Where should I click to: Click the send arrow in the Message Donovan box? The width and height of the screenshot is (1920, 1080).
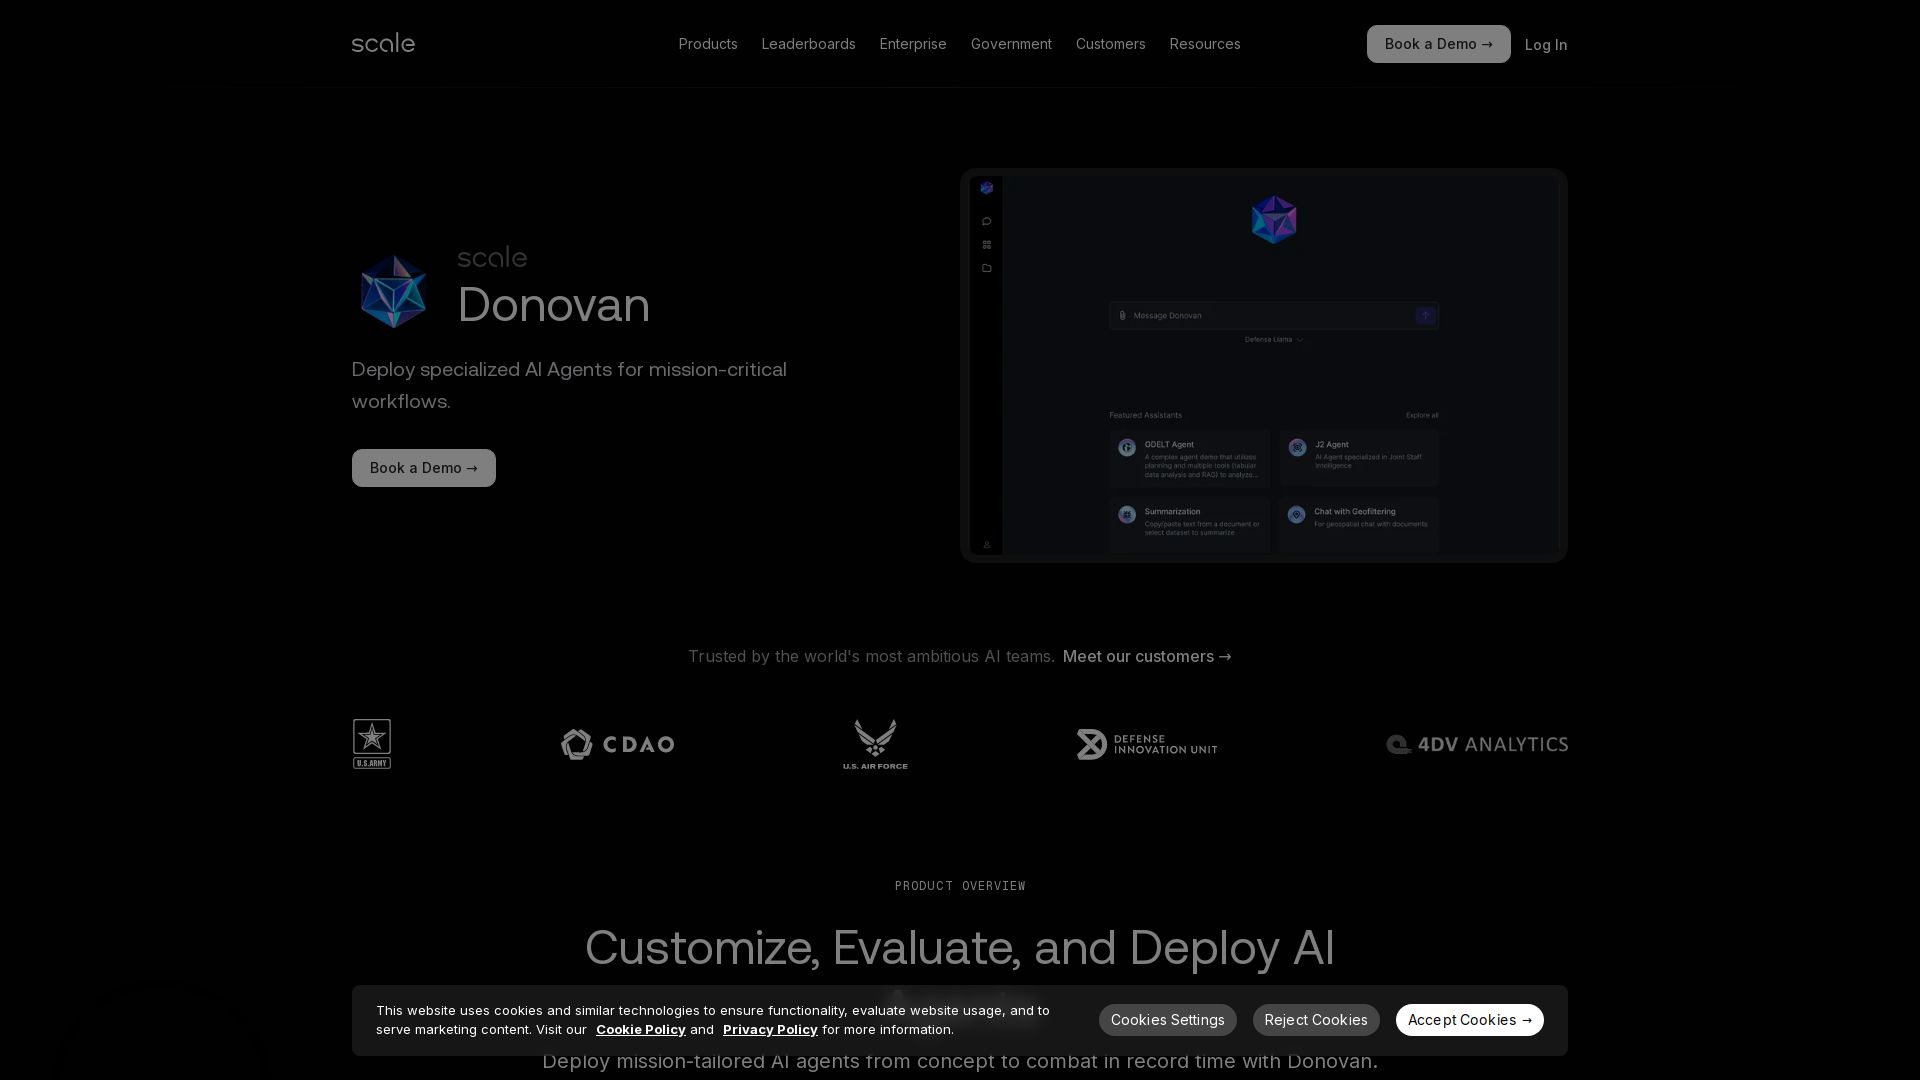point(1425,315)
